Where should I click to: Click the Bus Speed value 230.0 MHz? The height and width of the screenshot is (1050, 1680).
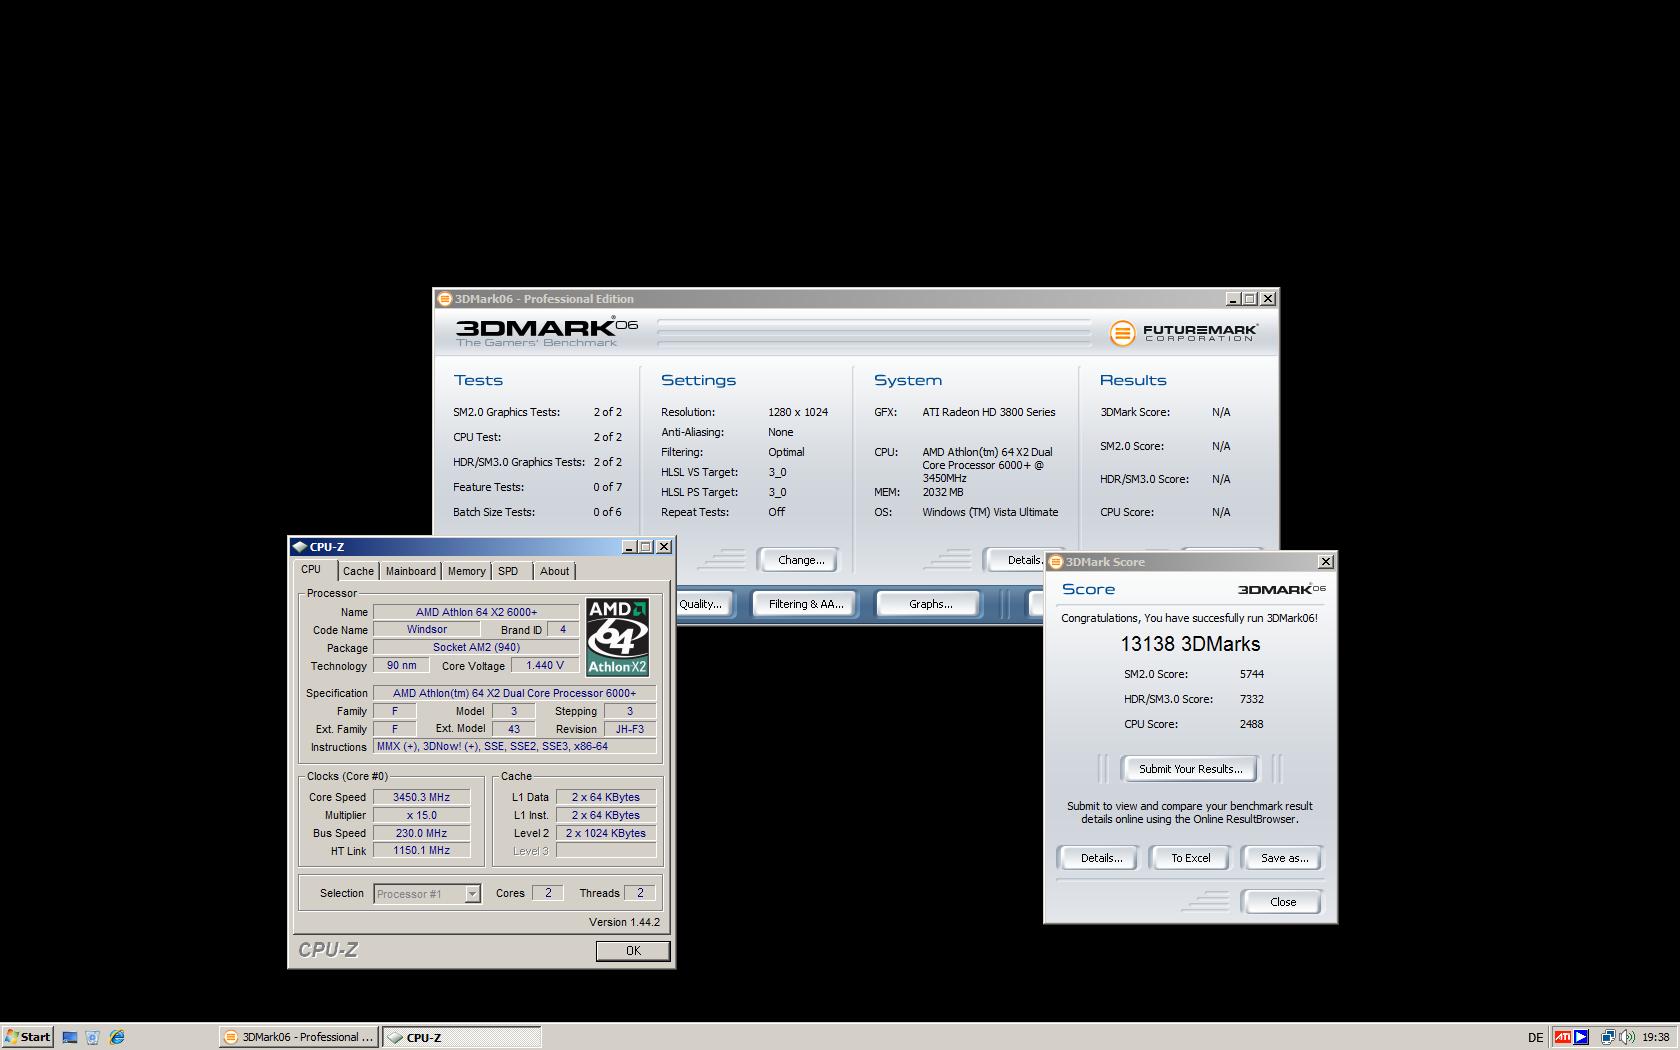pos(421,833)
